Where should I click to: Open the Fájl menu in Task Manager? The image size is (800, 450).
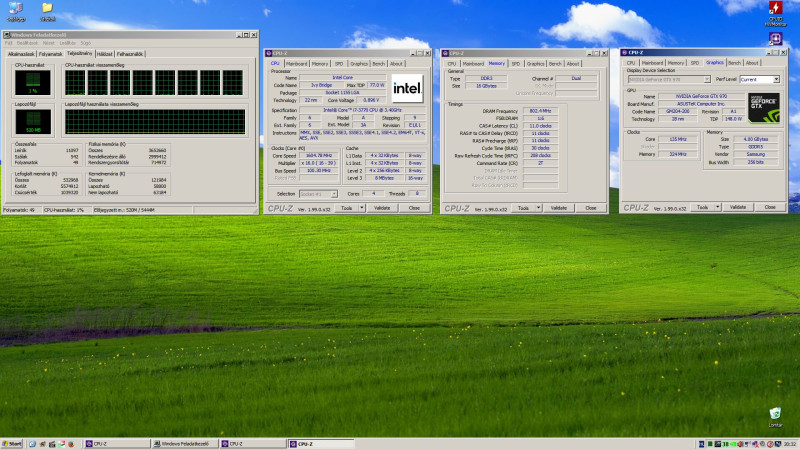9,43
